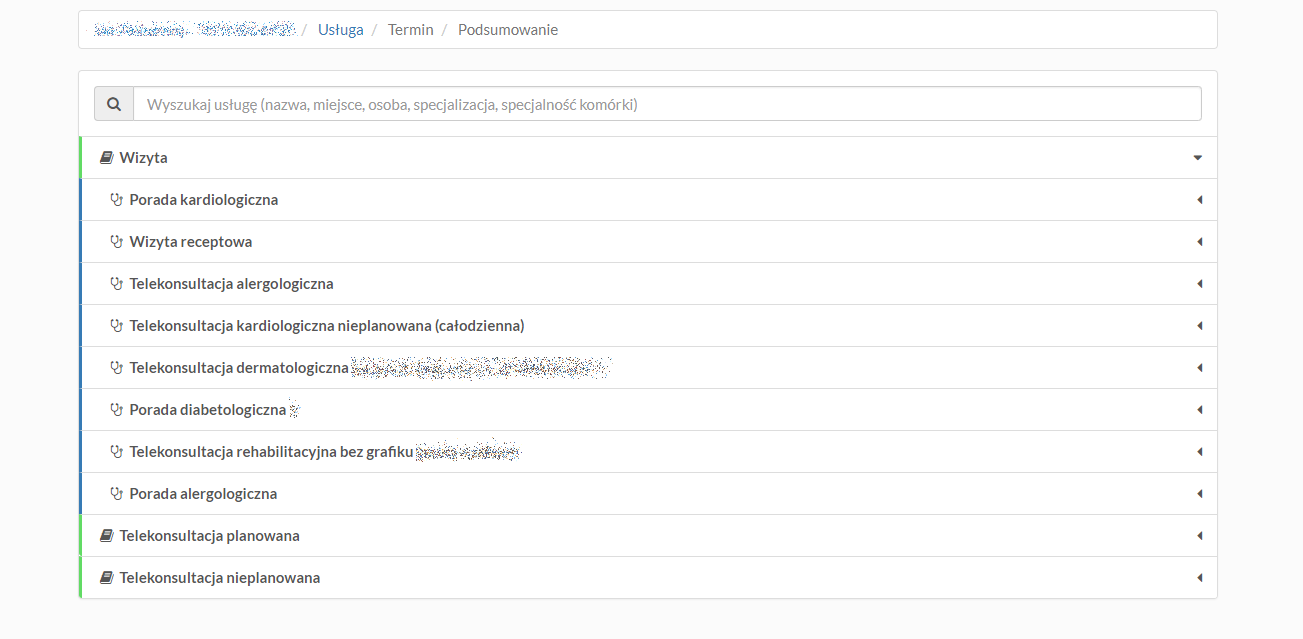Expand Telekonsultacja nieplanowana using its arrow
1303x639 pixels.
coord(1198,578)
